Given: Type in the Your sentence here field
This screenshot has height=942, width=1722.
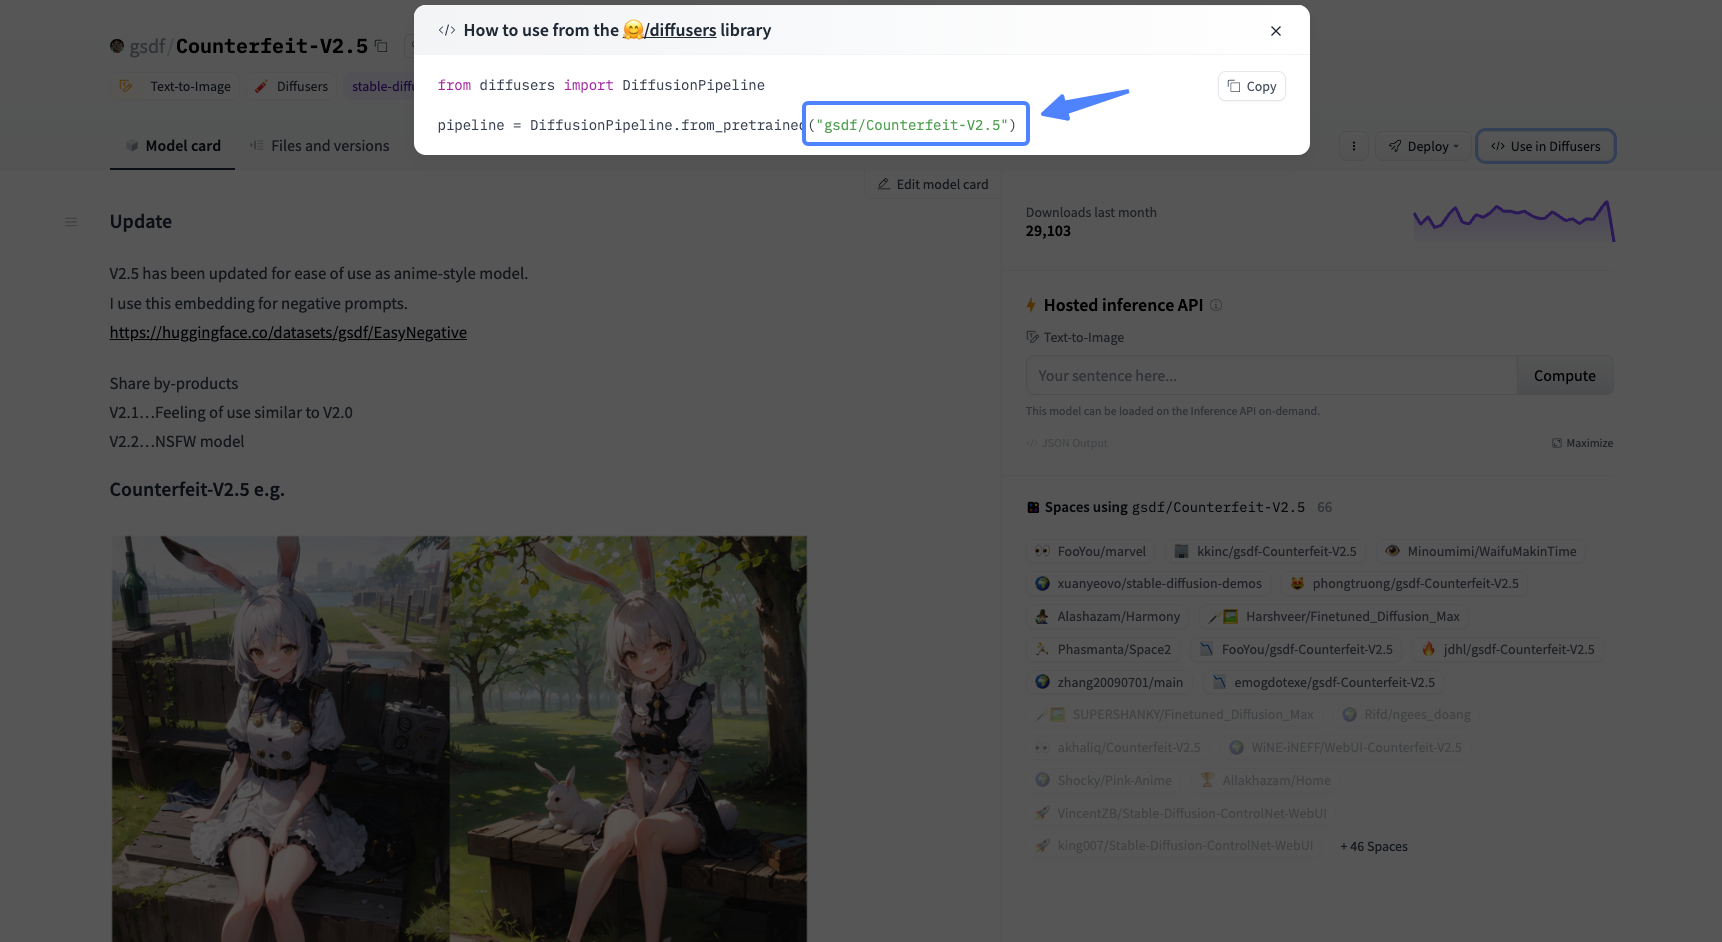Looking at the screenshot, I should point(1270,376).
